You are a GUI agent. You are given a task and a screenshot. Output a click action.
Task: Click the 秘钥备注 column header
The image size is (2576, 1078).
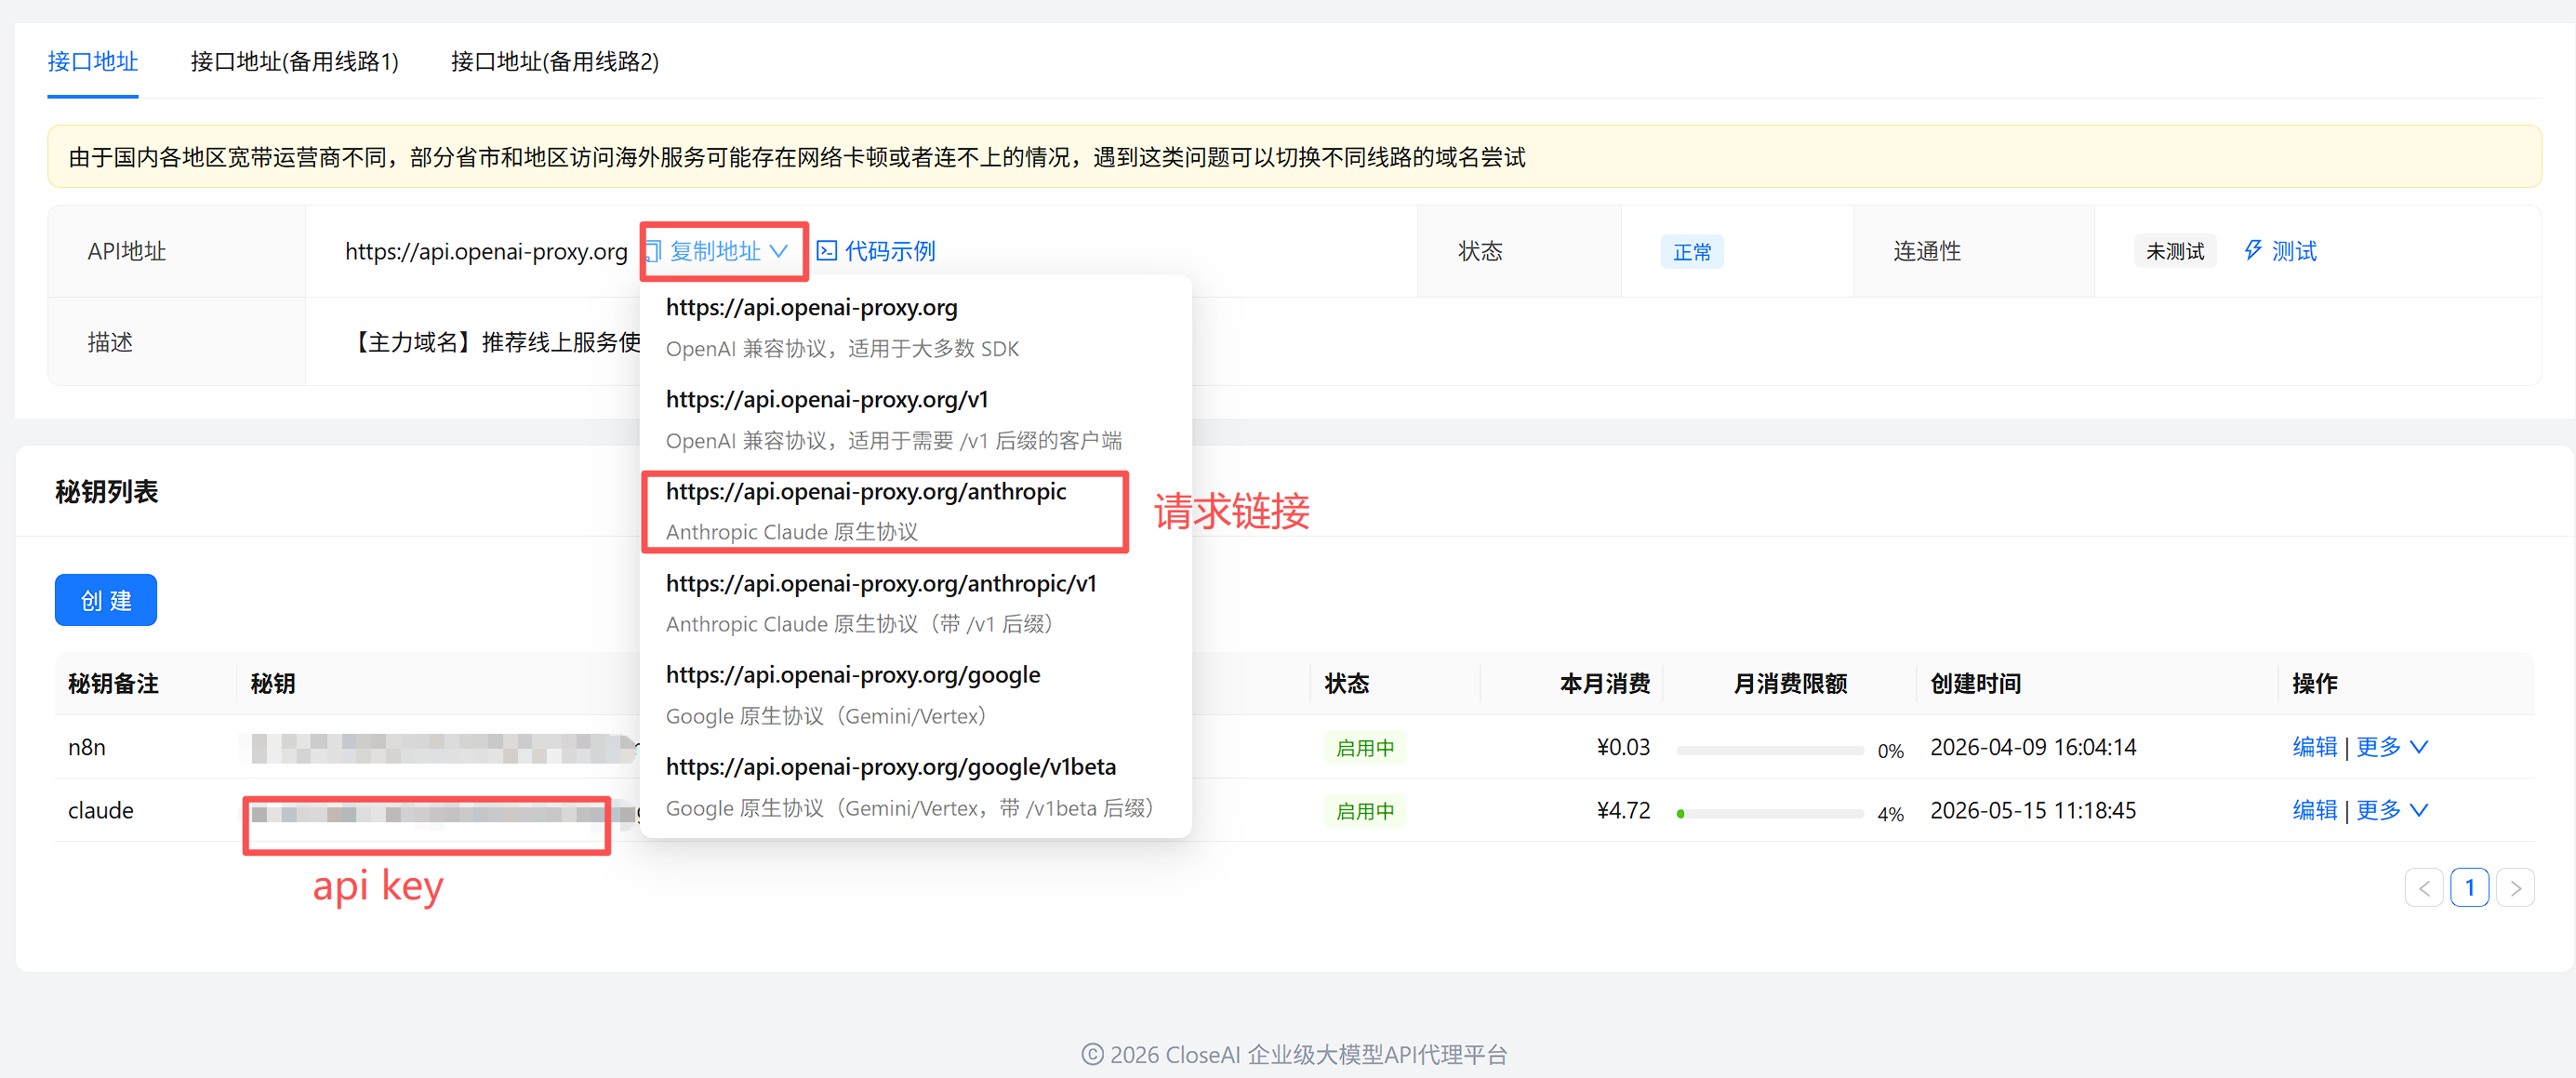[x=113, y=683]
